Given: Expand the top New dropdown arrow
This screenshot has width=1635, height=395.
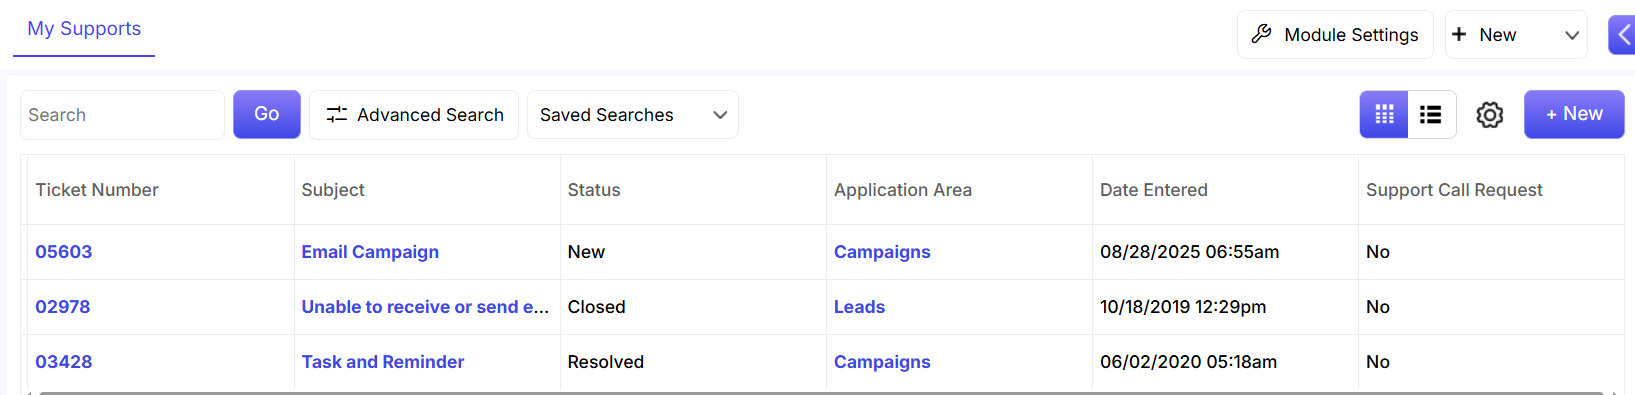Looking at the screenshot, I should (x=1572, y=35).
